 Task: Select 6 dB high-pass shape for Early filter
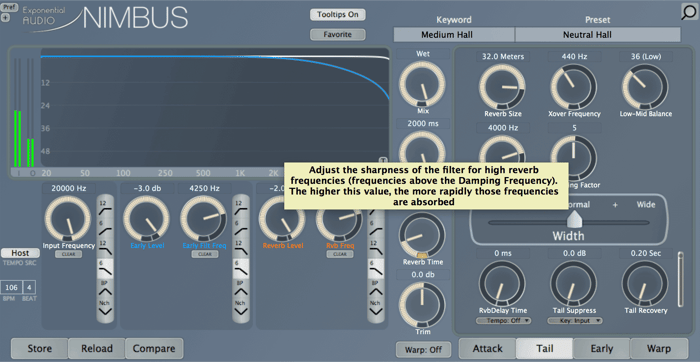coord(241,227)
